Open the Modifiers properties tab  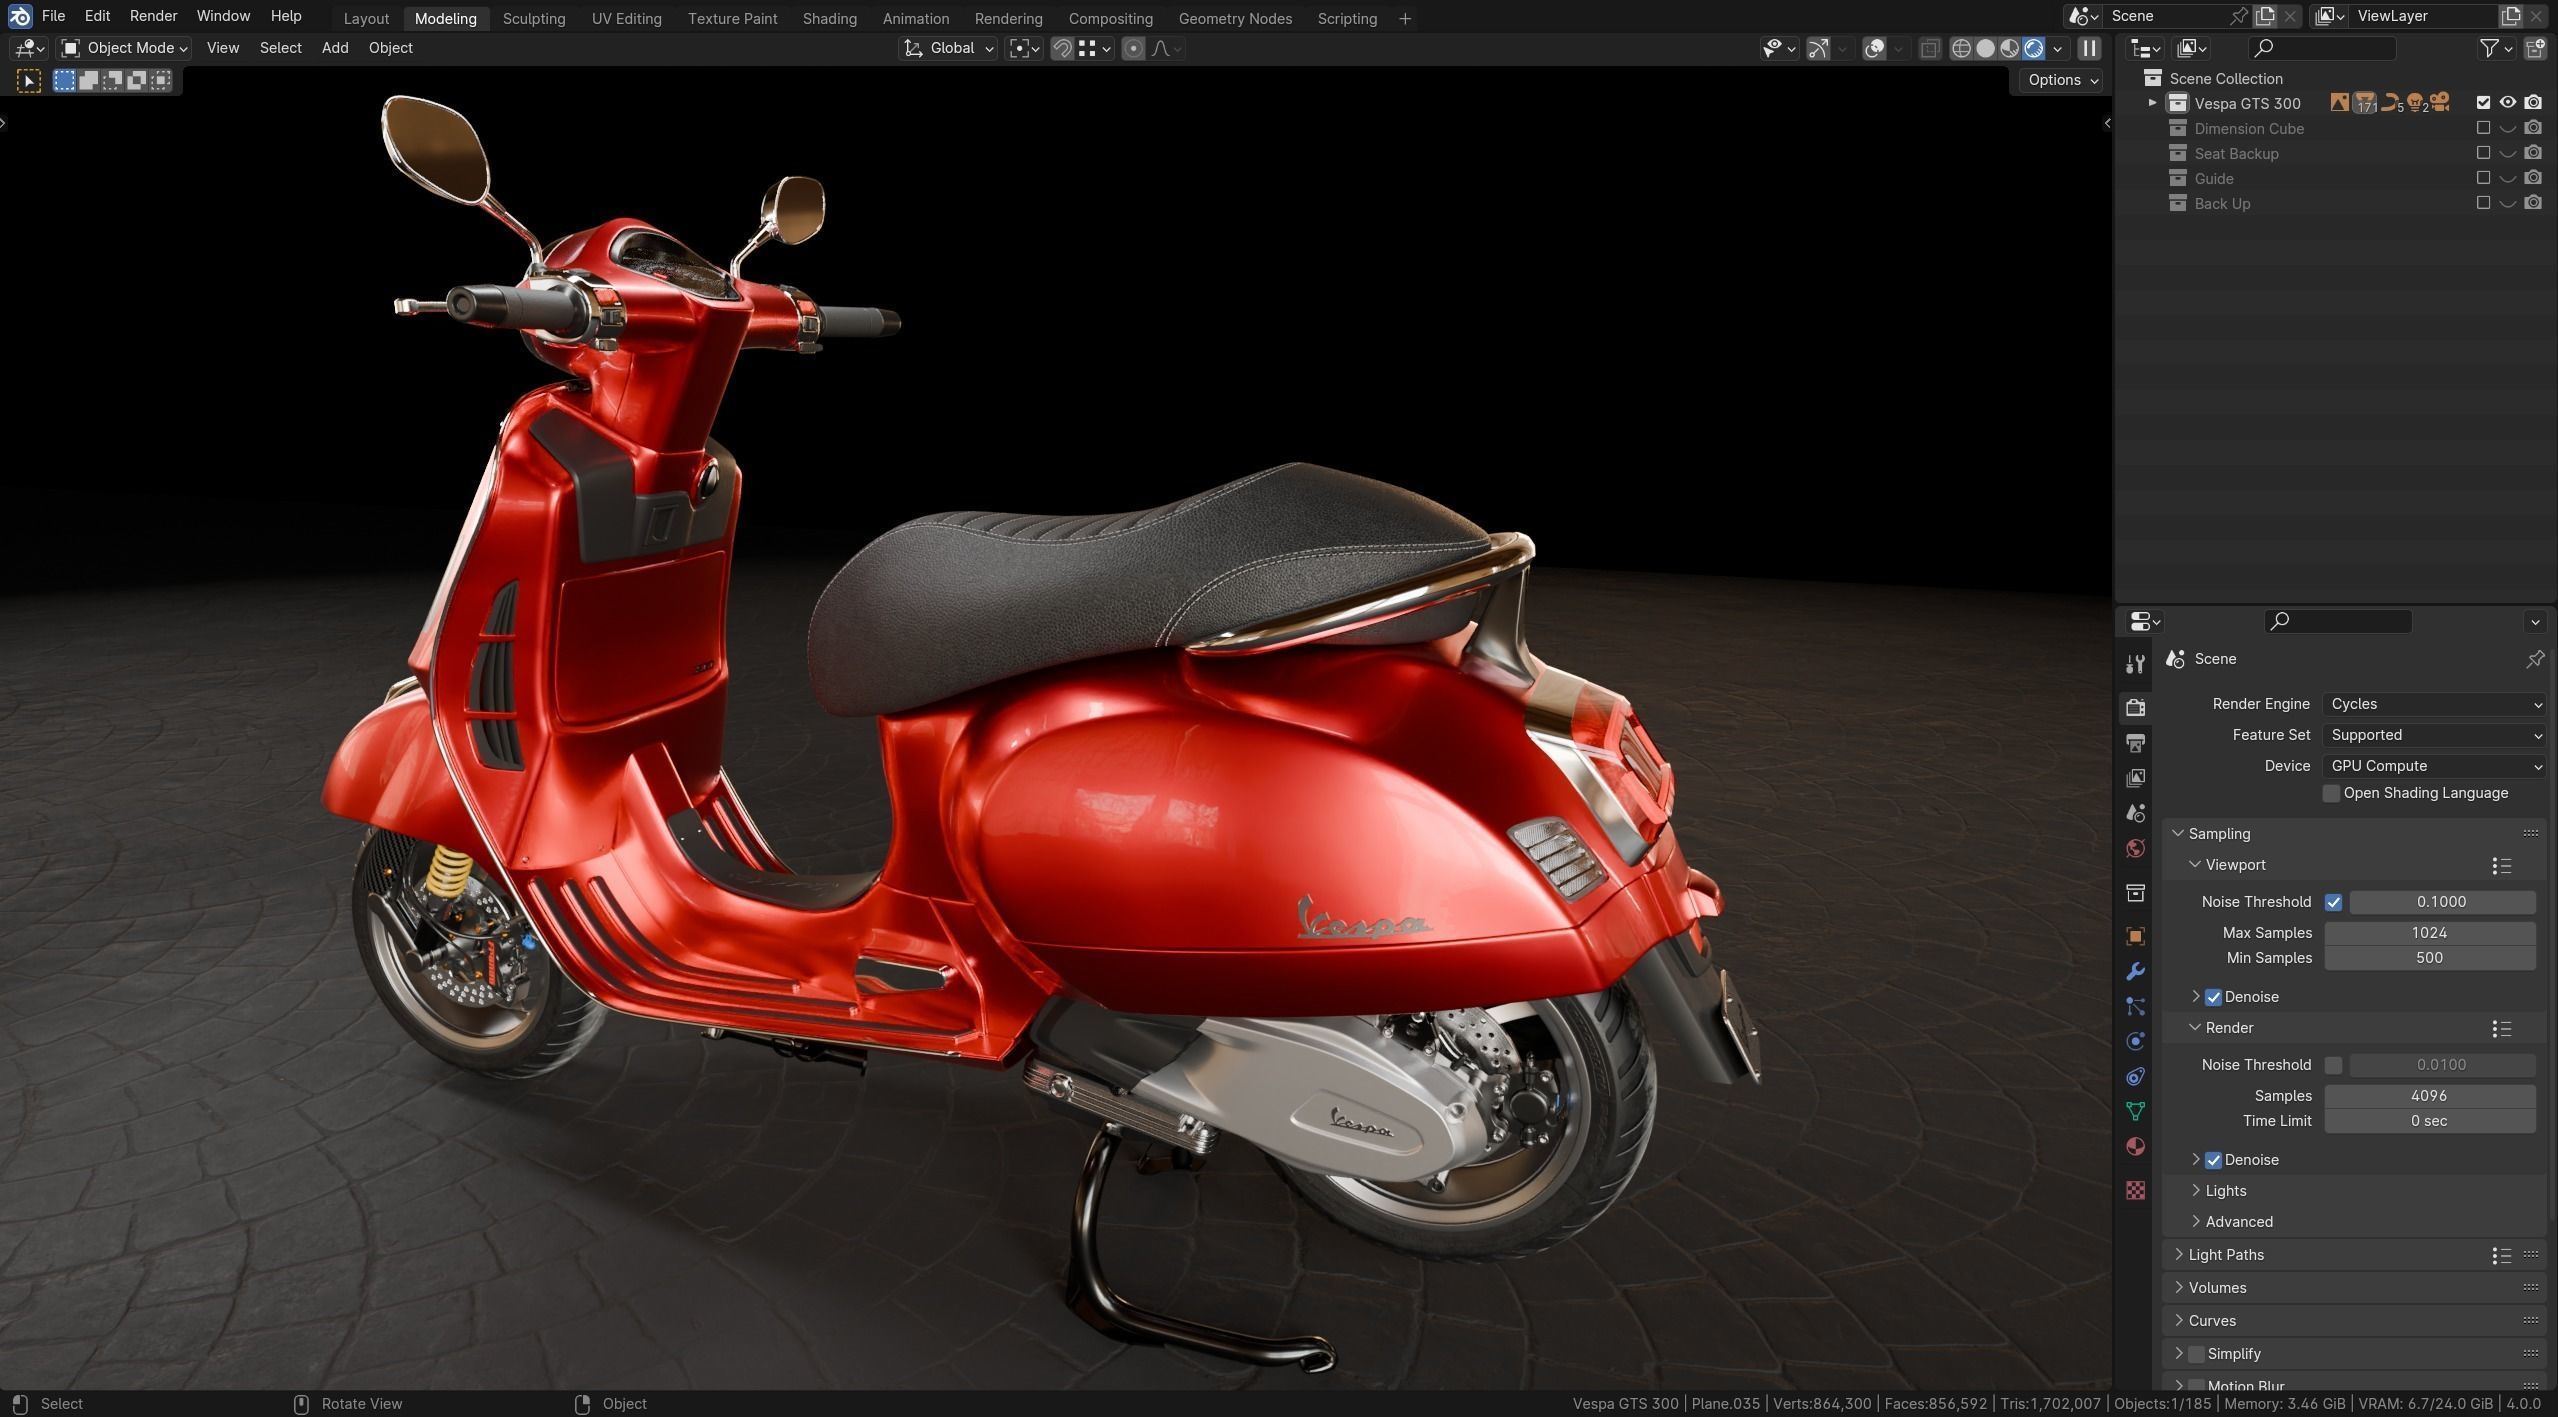(2135, 971)
